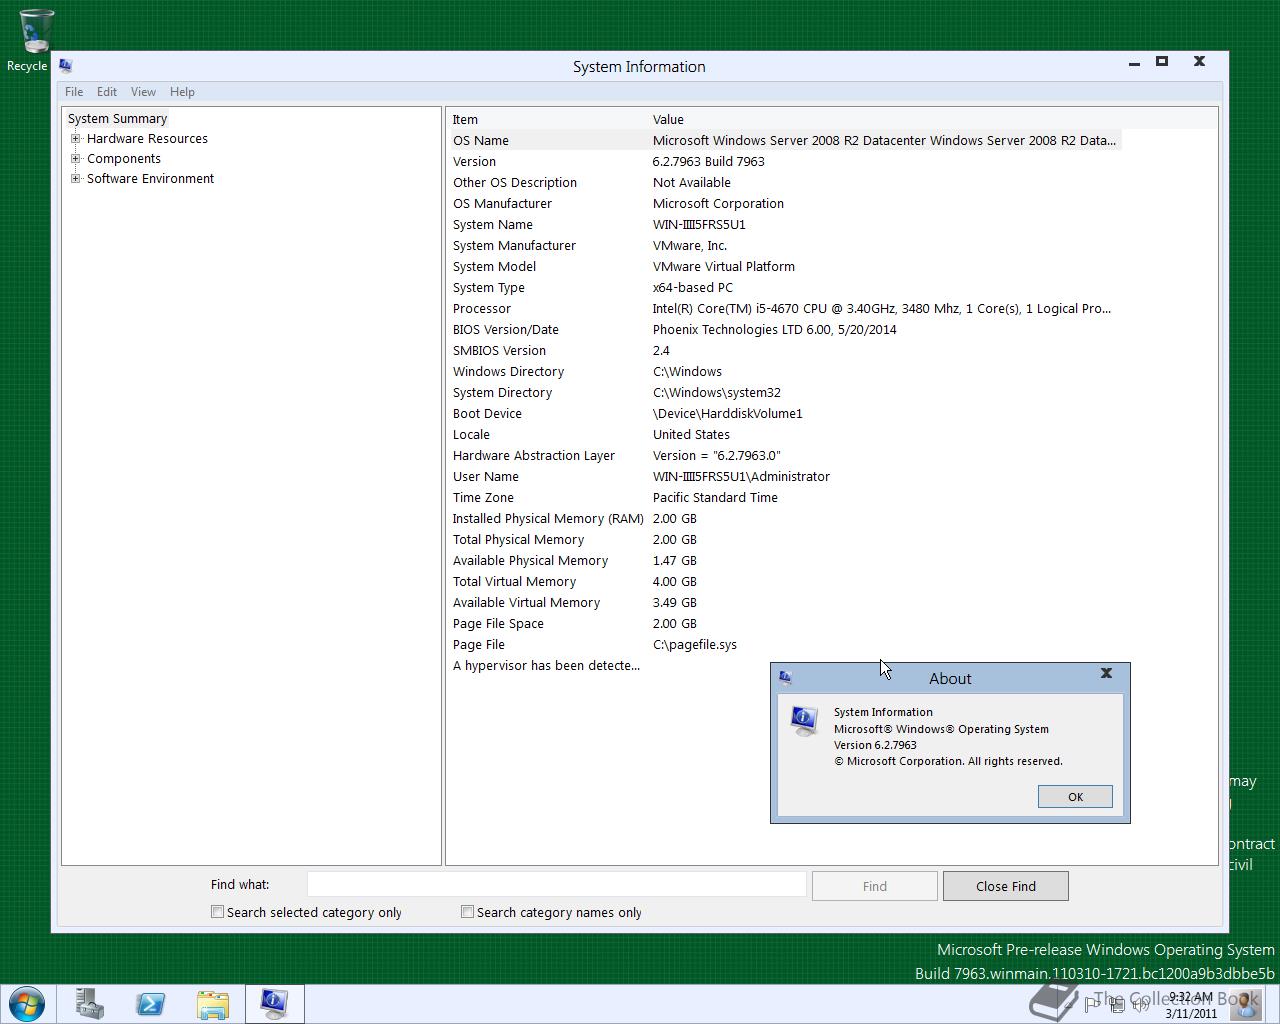Select Installed Physical Memory (RAM) row
The width and height of the screenshot is (1280, 1024).
tap(785, 519)
